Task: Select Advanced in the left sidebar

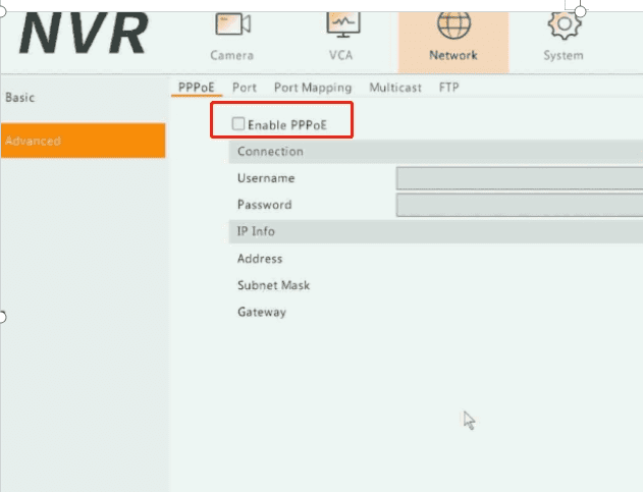Action: [x=33, y=141]
